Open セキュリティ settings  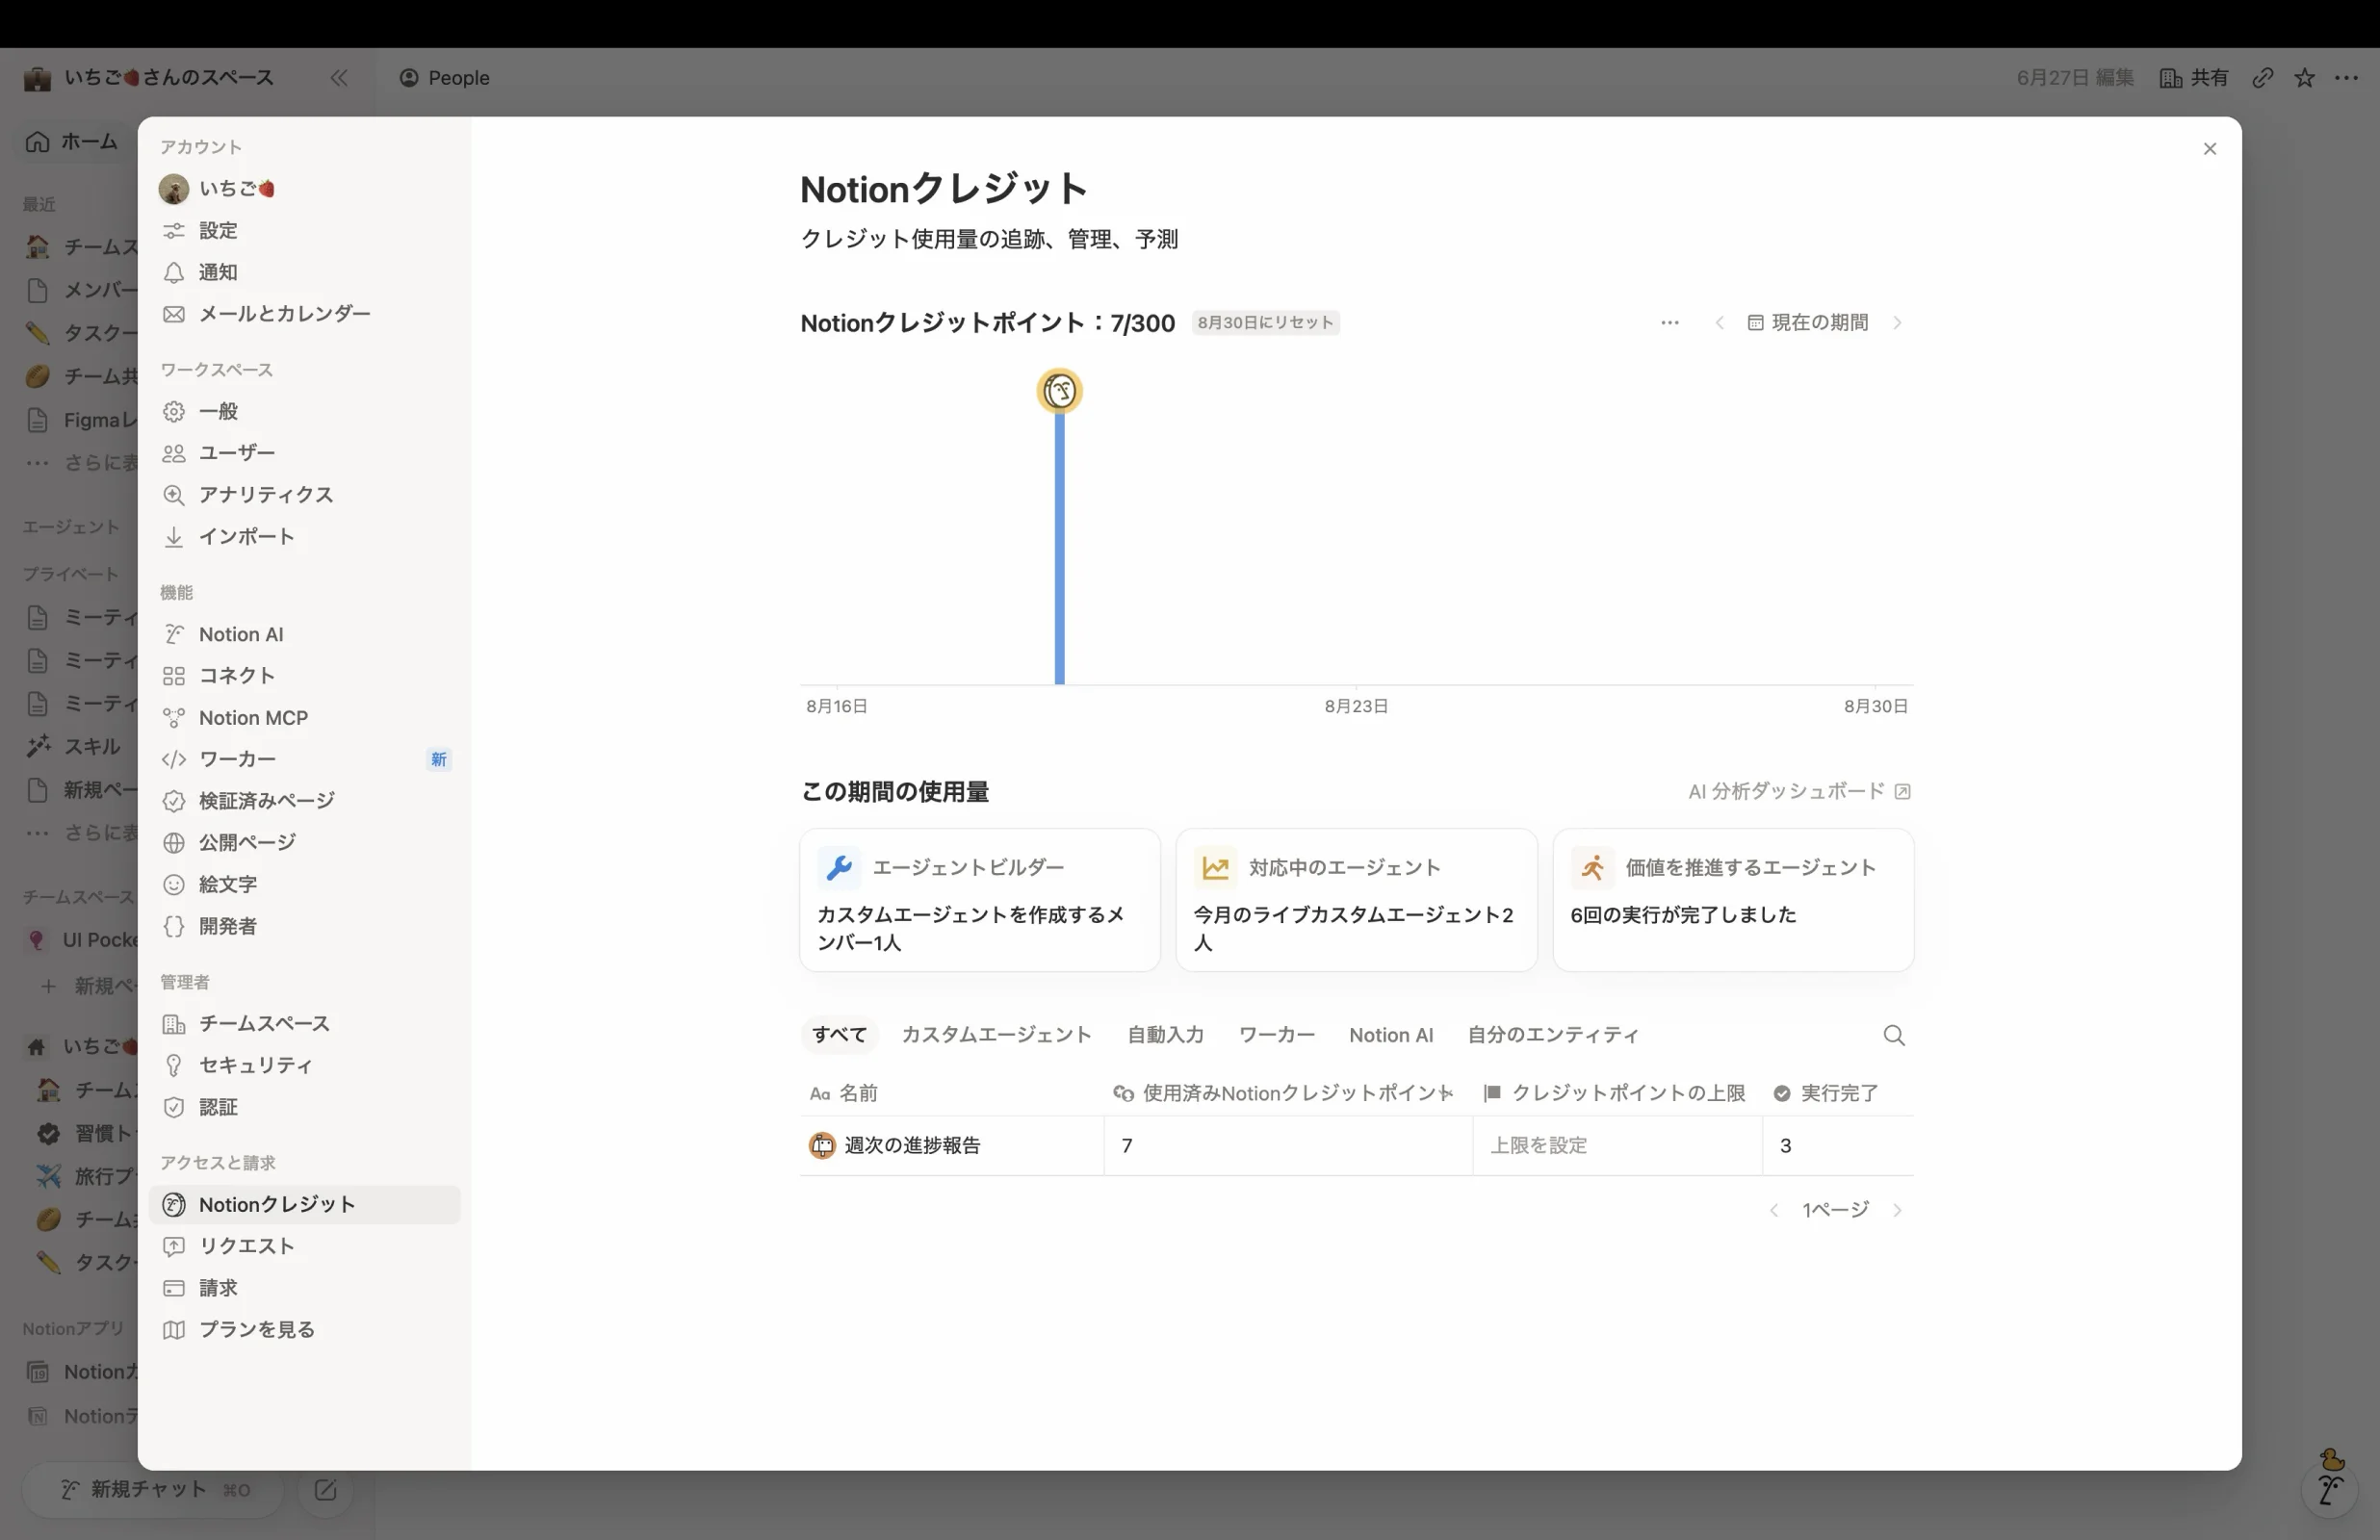pos(304,1065)
